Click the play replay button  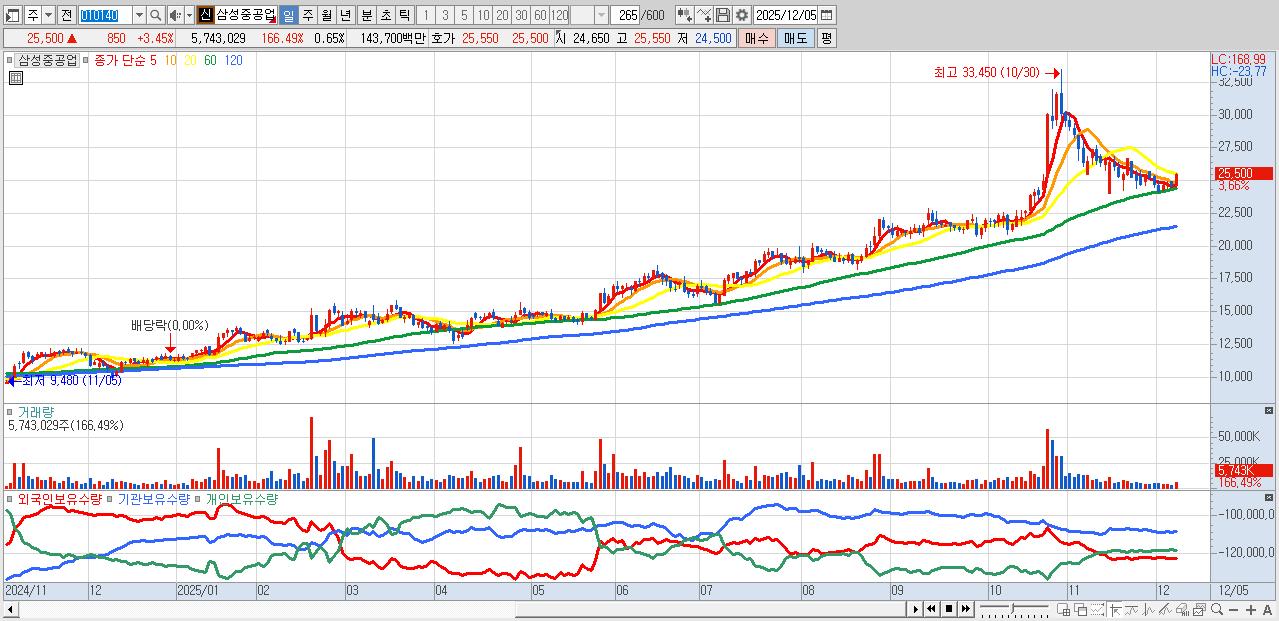[x=916, y=609]
